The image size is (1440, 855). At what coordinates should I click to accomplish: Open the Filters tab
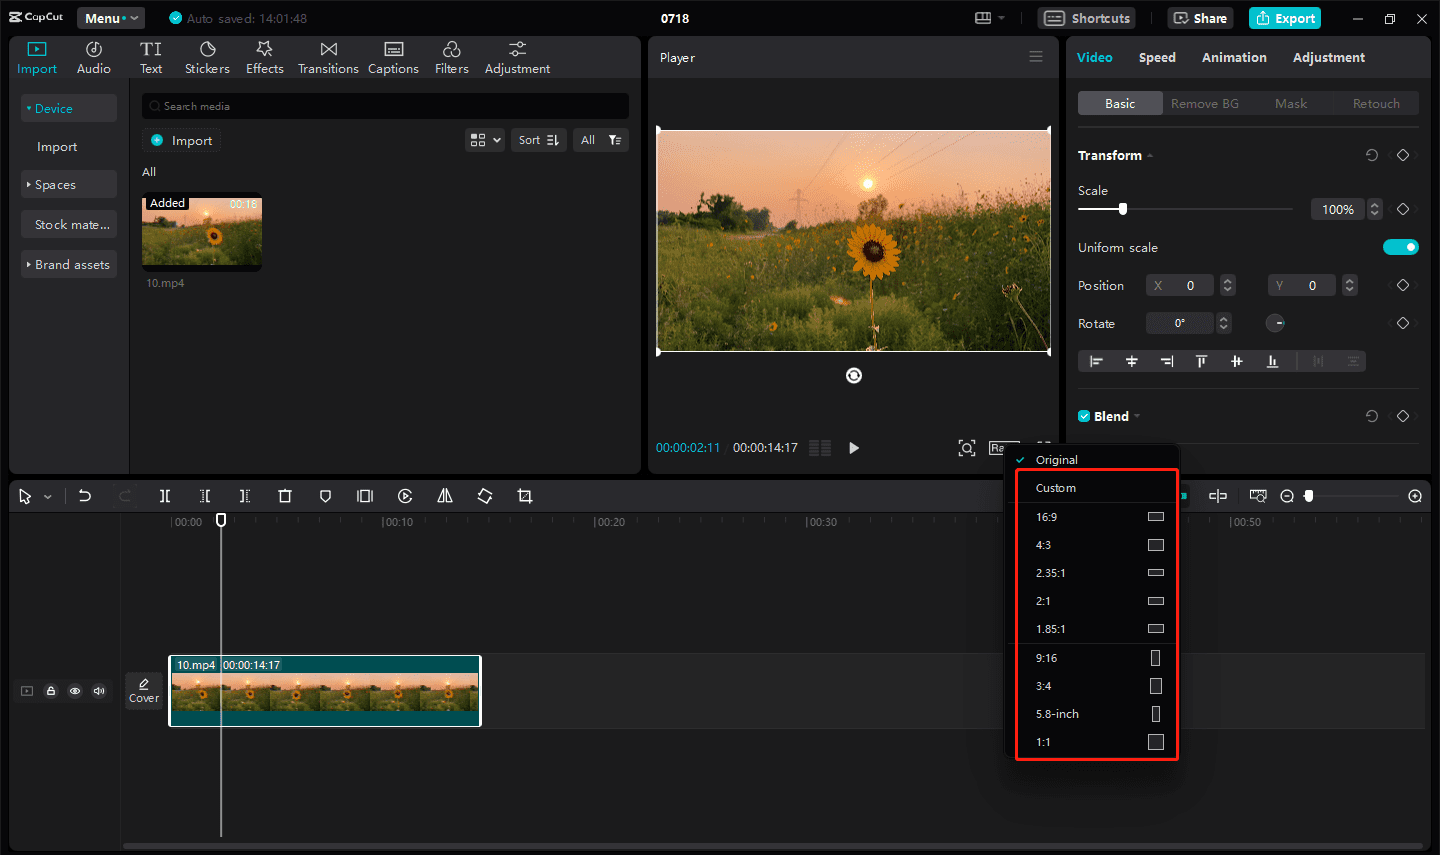point(452,58)
